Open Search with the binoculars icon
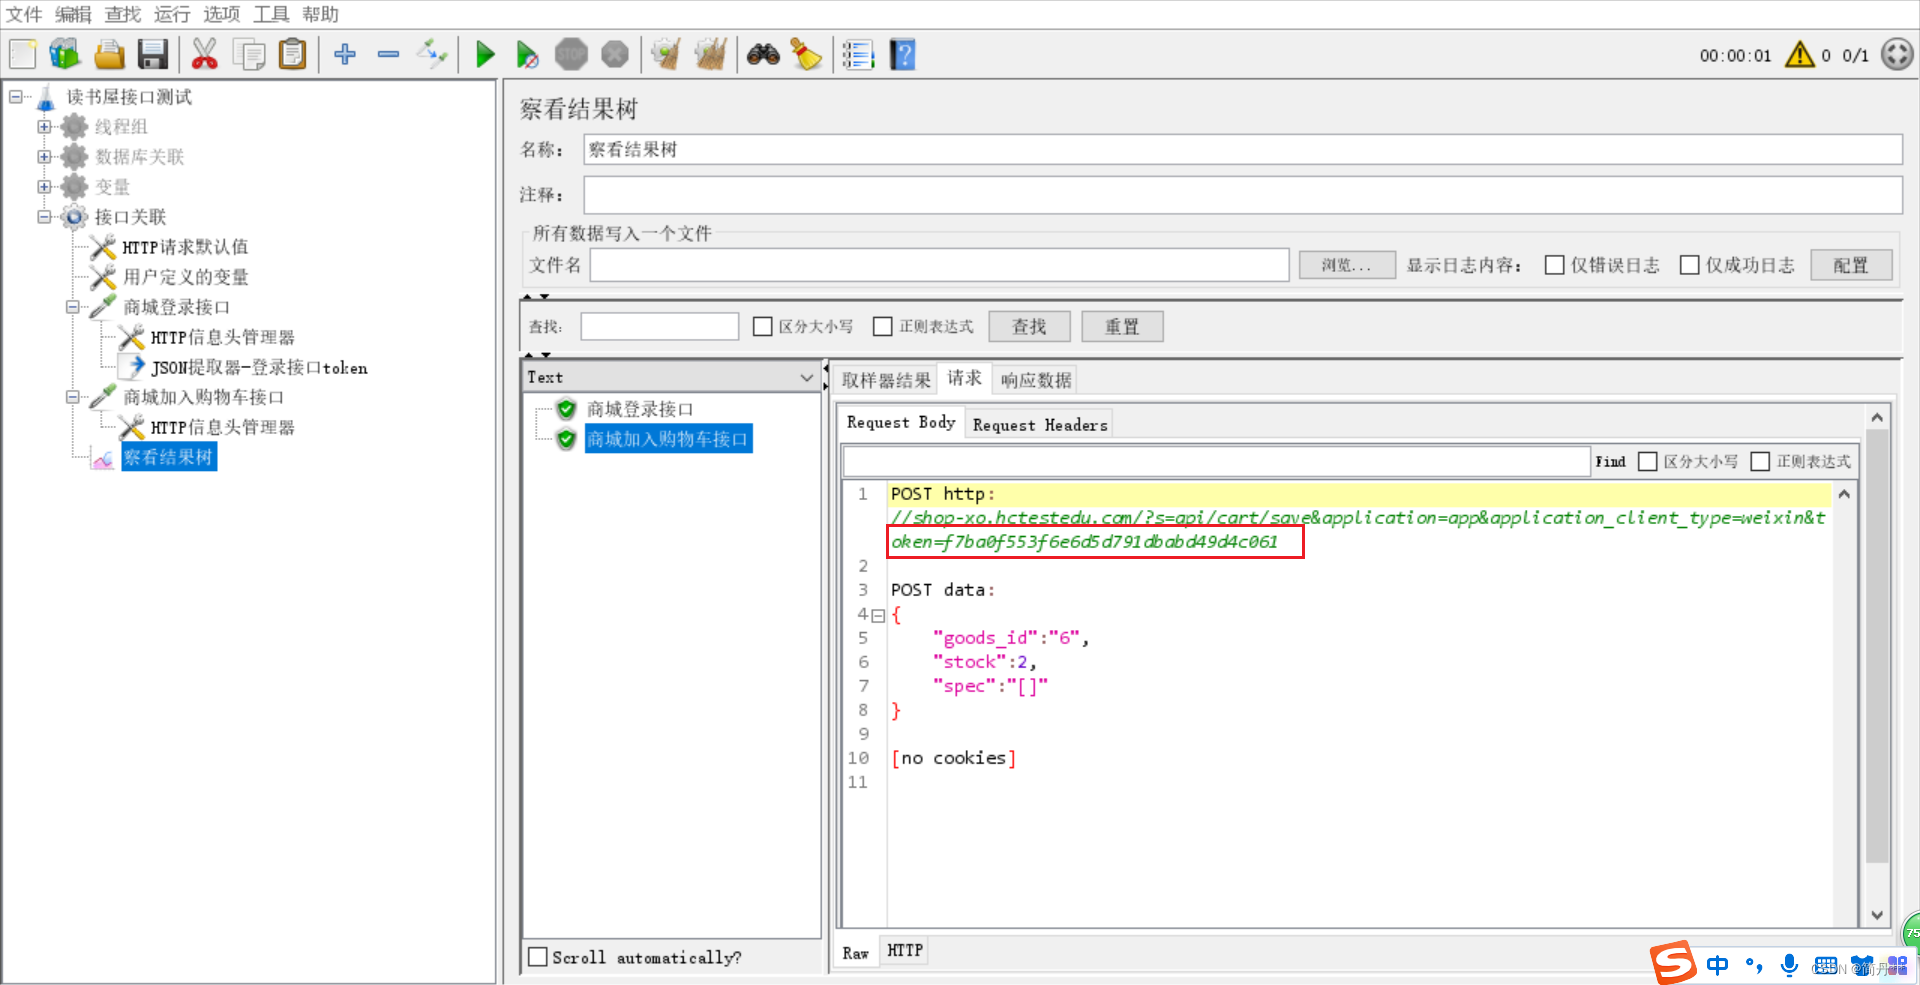The width and height of the screenshot is (1920, 985). pyautogui.click(x=763, y=54)
